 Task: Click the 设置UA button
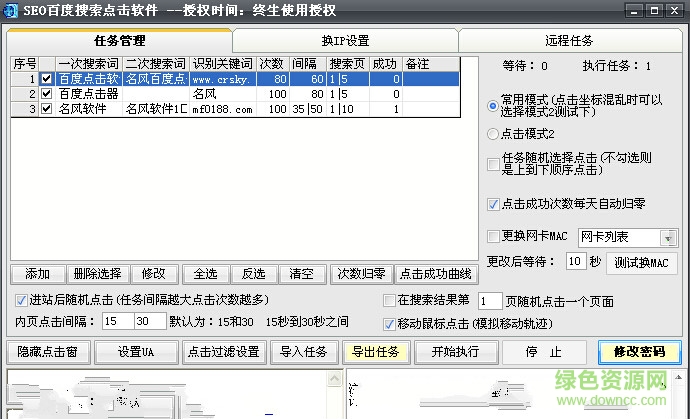click(136, 352)
